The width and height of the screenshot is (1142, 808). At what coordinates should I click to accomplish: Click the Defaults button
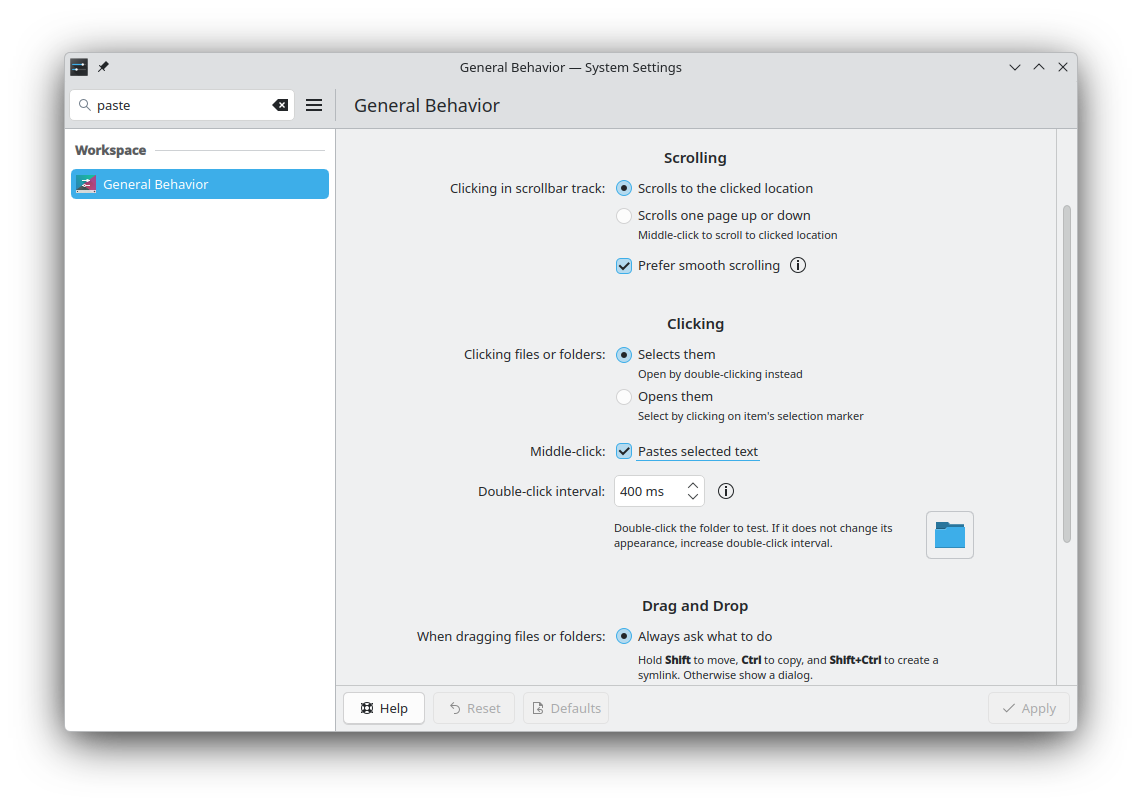[566, 708]
